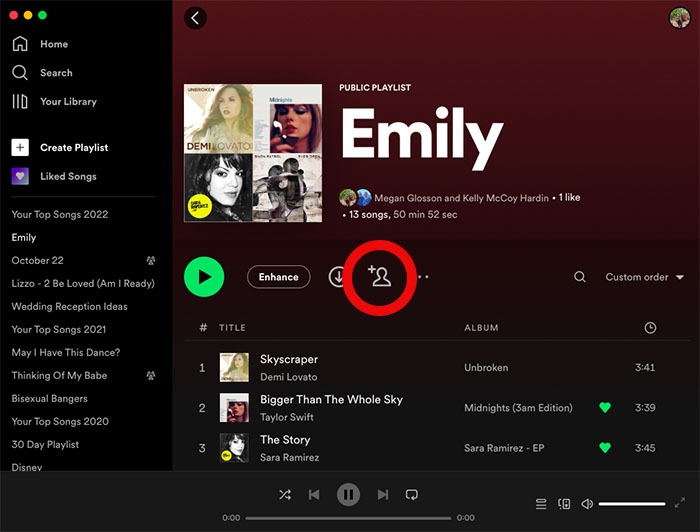Screen dimensions: 700x532
Task: Open the user profile avatar menu
Action: point(679,18)
